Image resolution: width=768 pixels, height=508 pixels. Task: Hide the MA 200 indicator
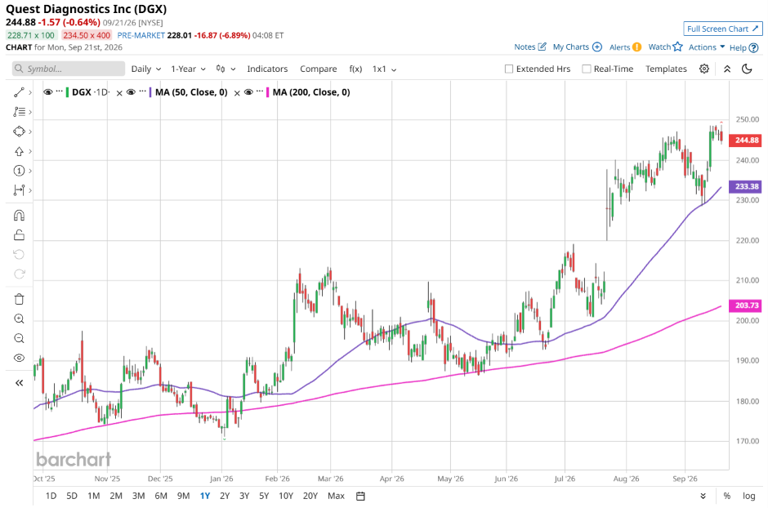248,92
